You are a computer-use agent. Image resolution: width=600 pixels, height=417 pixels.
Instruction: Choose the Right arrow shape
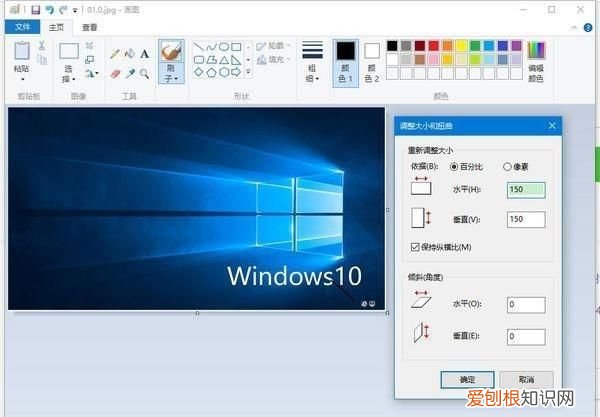tap(236, 72)
